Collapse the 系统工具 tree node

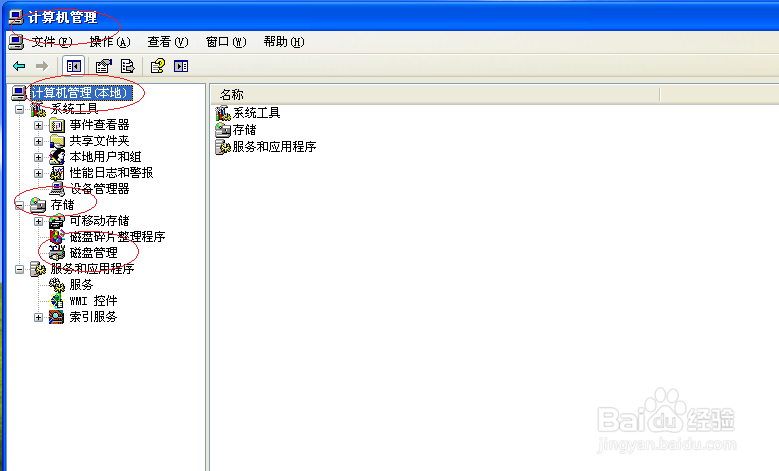(19, 109)
